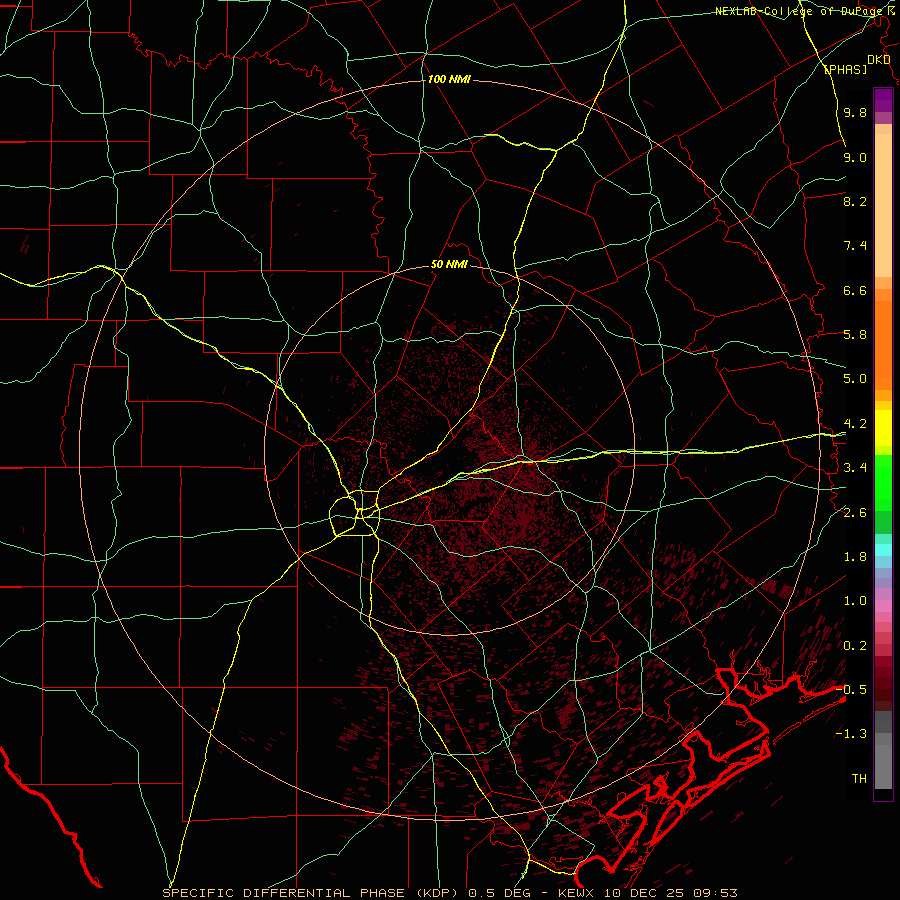Click the 2.6 value on color scale

pos(855,513)
